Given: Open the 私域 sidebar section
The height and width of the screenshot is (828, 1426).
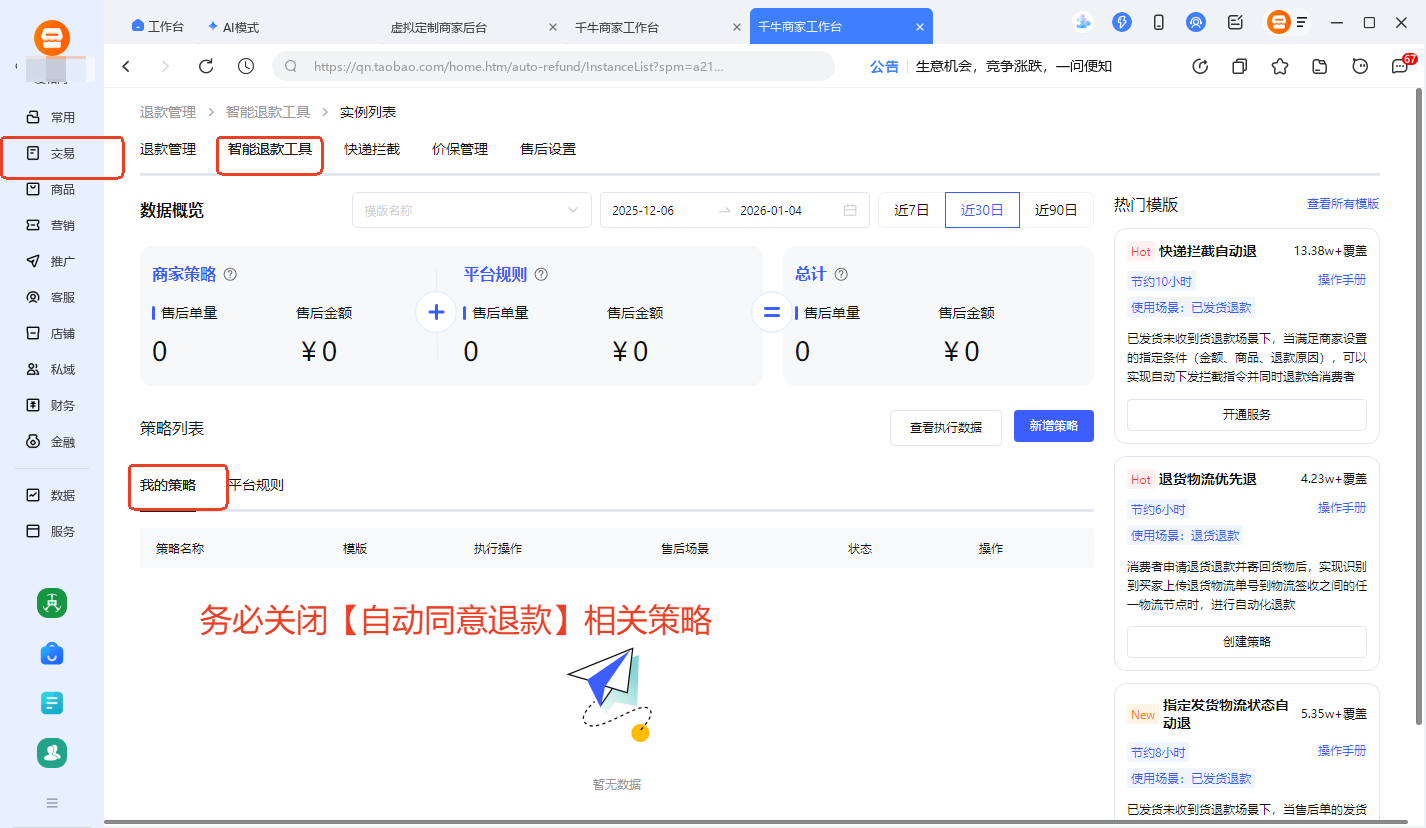Looking at the screenshot, I should (x=51, y=369).
